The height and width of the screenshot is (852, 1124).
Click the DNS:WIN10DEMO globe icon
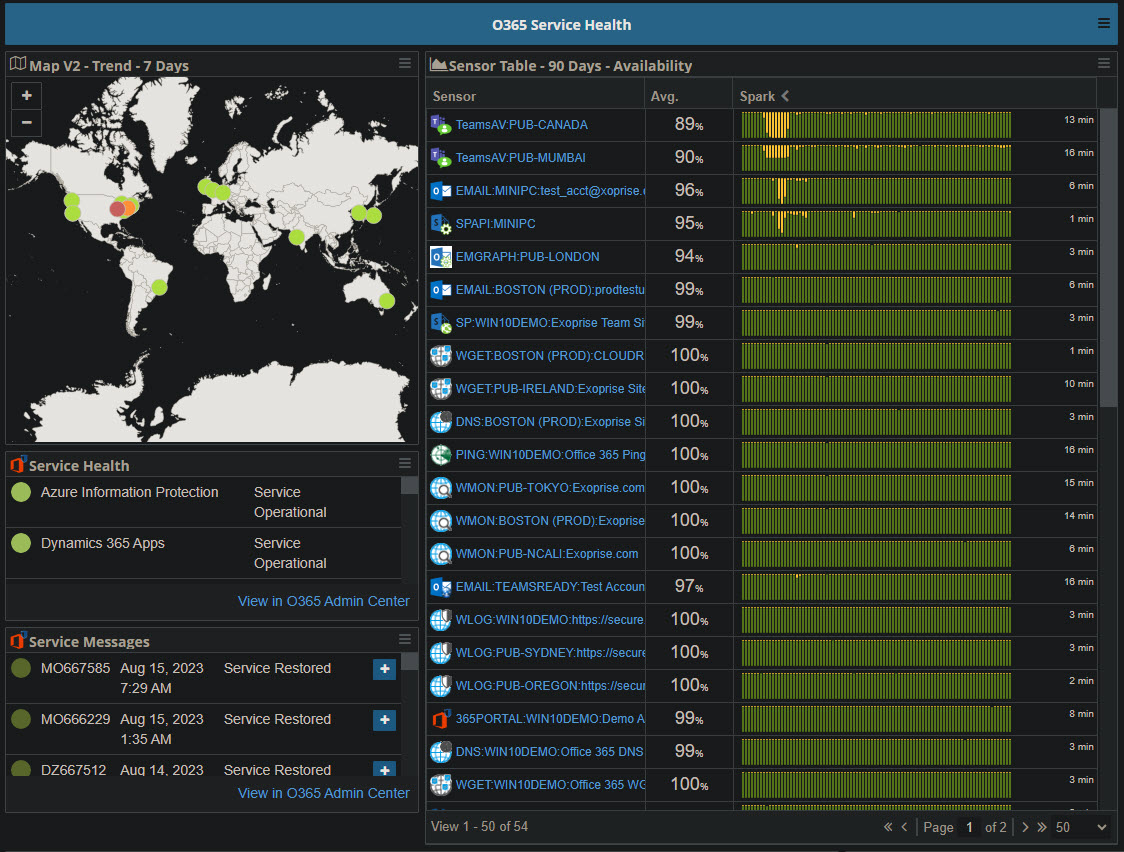tap(440, 751)
